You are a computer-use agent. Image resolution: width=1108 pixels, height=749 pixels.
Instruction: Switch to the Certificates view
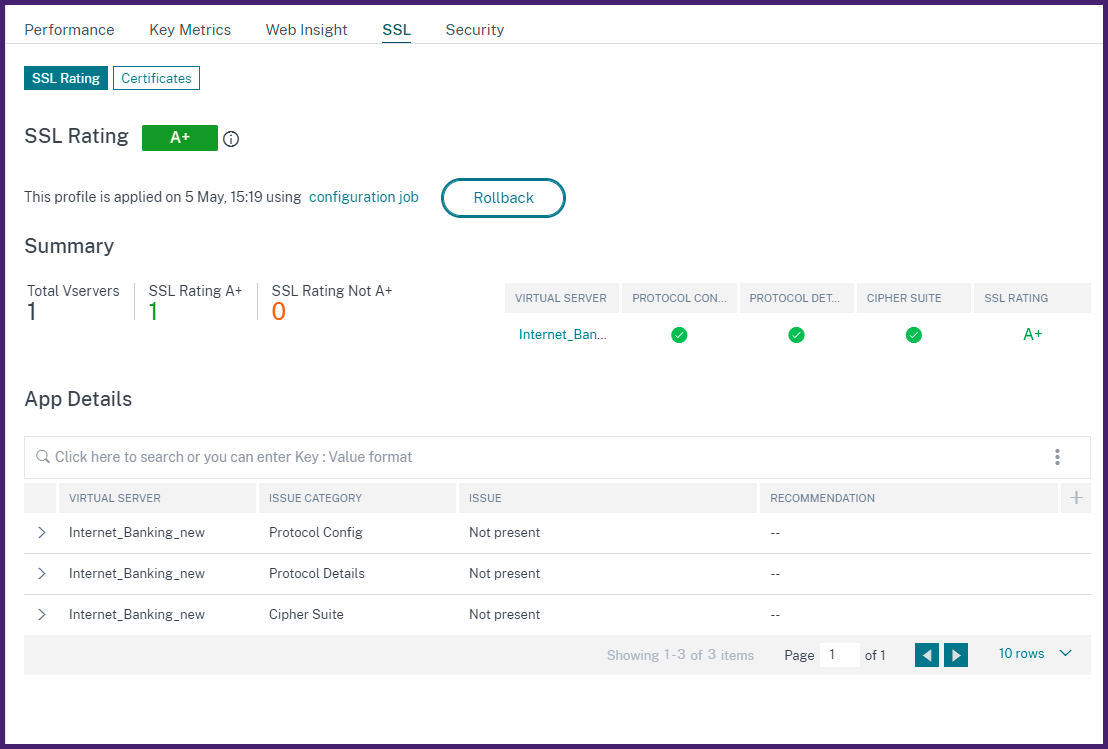click(x=156, y=78)
